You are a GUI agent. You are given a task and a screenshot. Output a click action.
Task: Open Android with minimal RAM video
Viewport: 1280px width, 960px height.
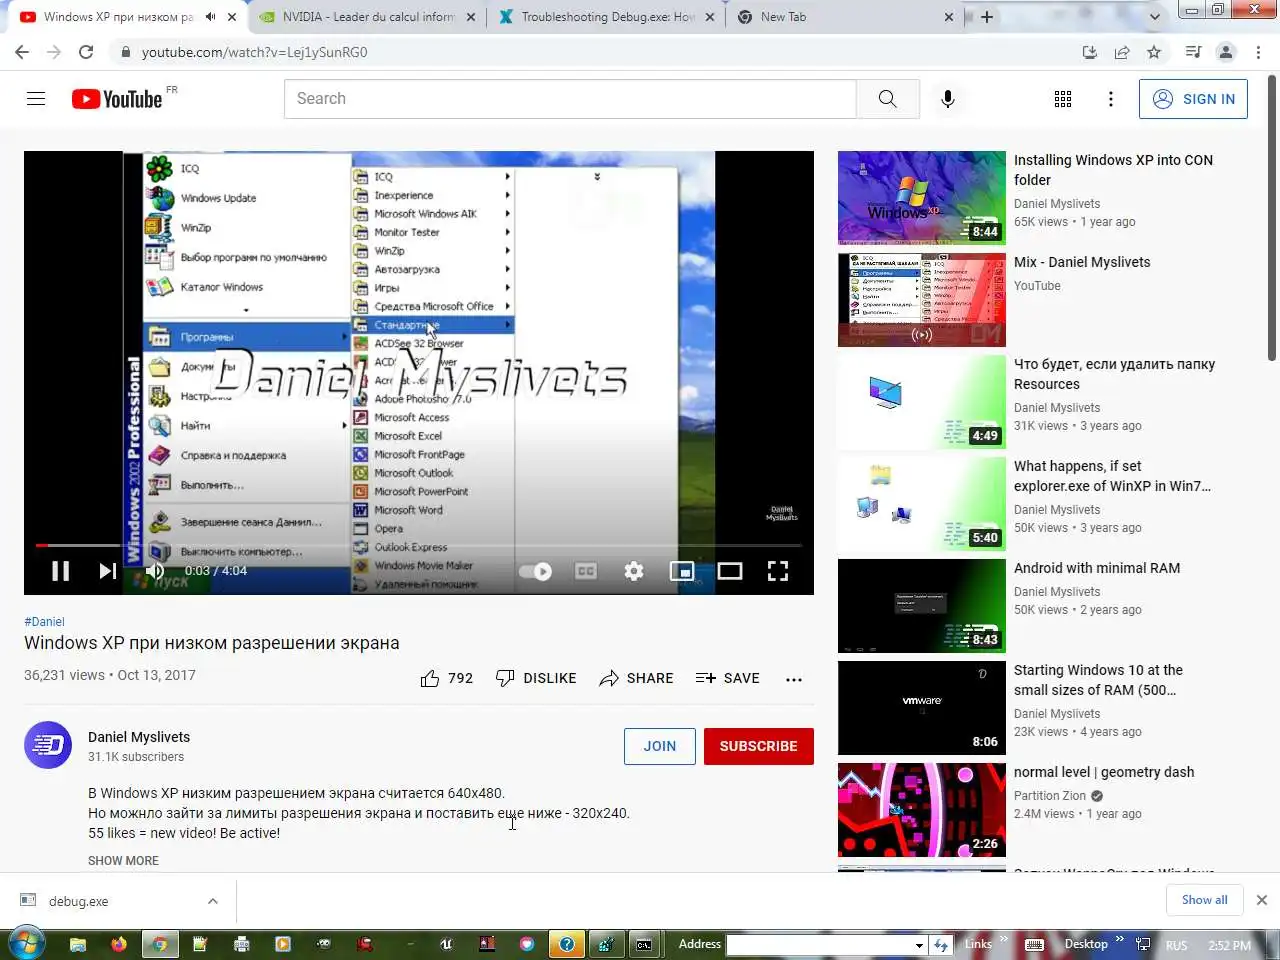[922, 606]
